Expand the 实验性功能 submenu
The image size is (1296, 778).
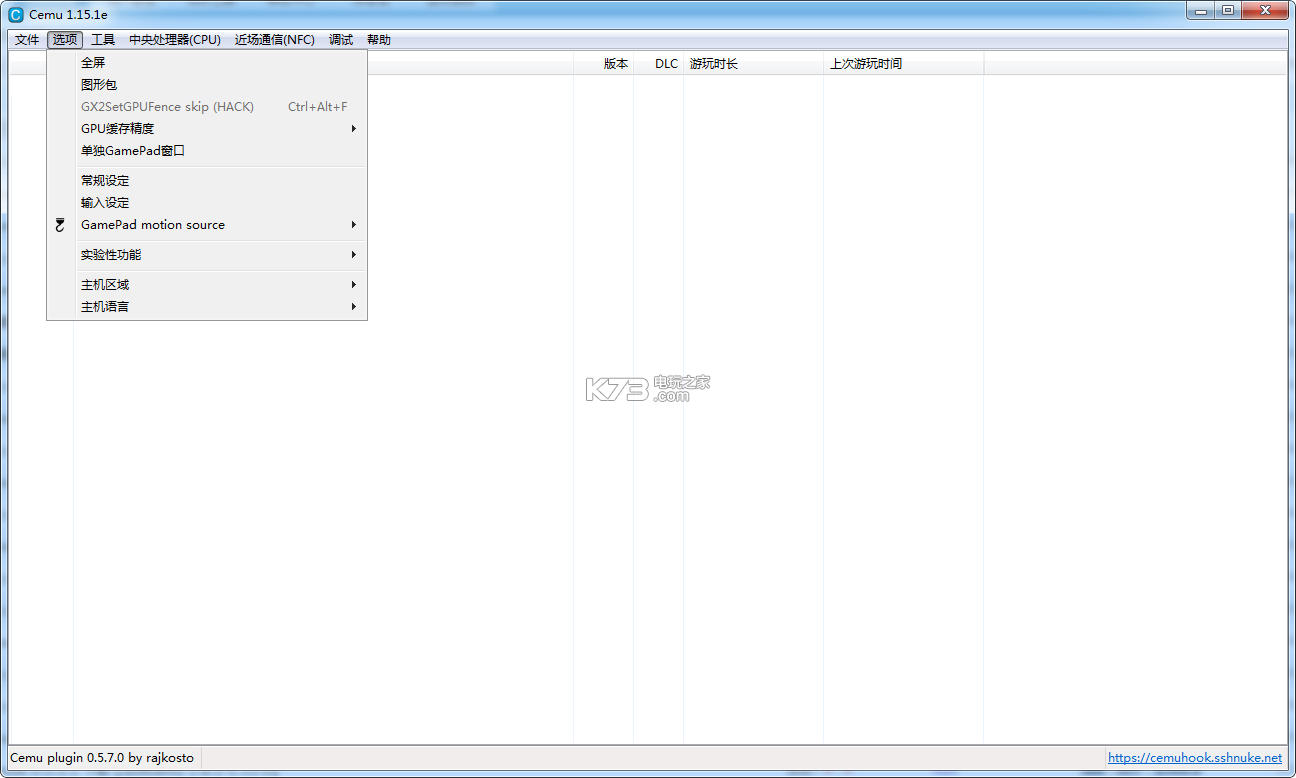tap(207, 255)
